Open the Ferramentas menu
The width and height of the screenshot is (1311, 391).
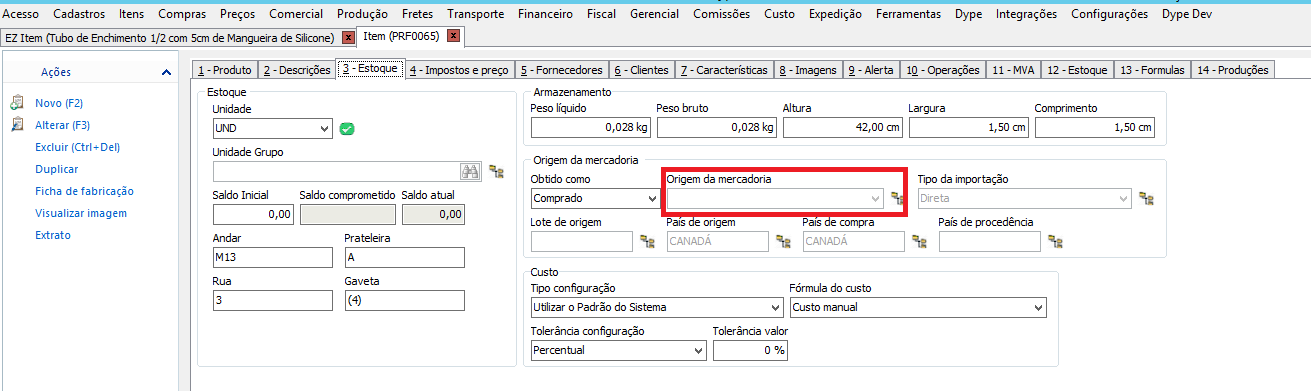click(909, 14)
